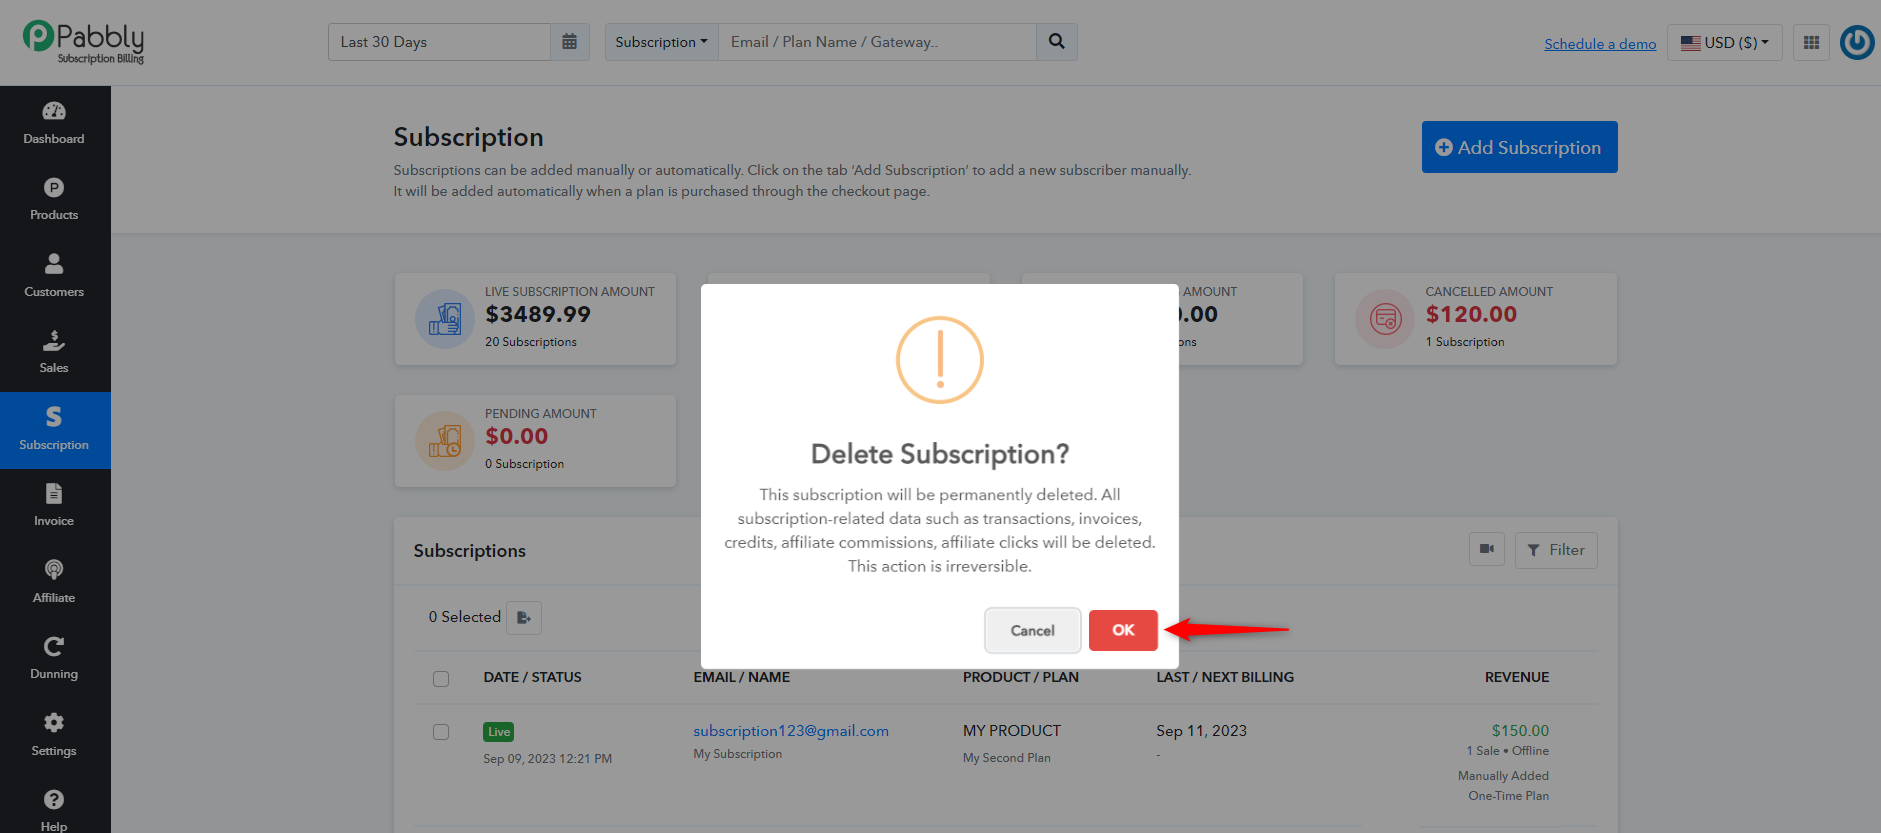
Task: Tick the select-all checkbox in table header
Action: pos(441,679)
